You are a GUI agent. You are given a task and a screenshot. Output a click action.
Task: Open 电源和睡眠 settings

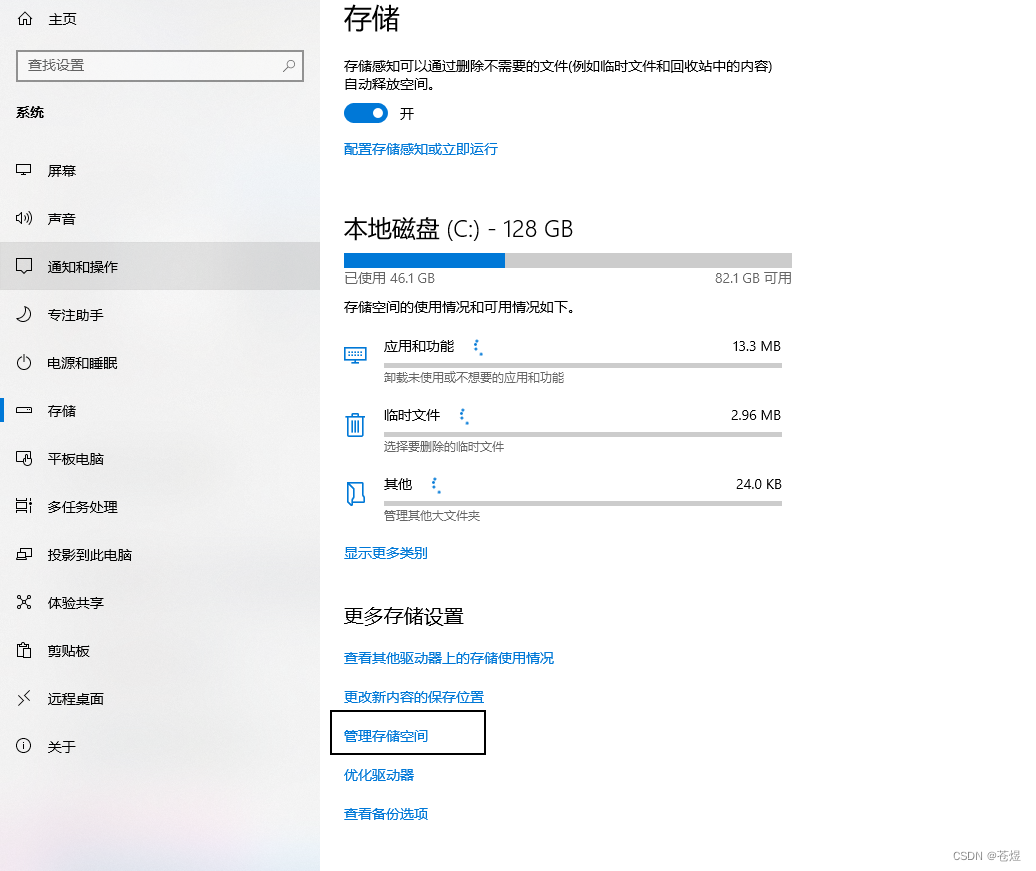pyautogui.click(x=160, y=363)
